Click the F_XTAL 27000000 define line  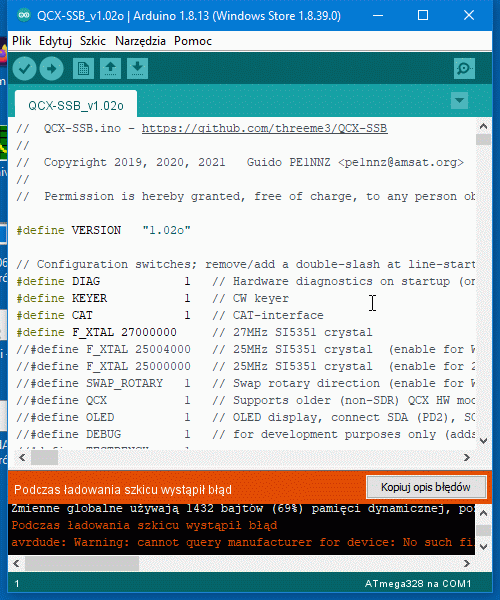click(194, 332)
